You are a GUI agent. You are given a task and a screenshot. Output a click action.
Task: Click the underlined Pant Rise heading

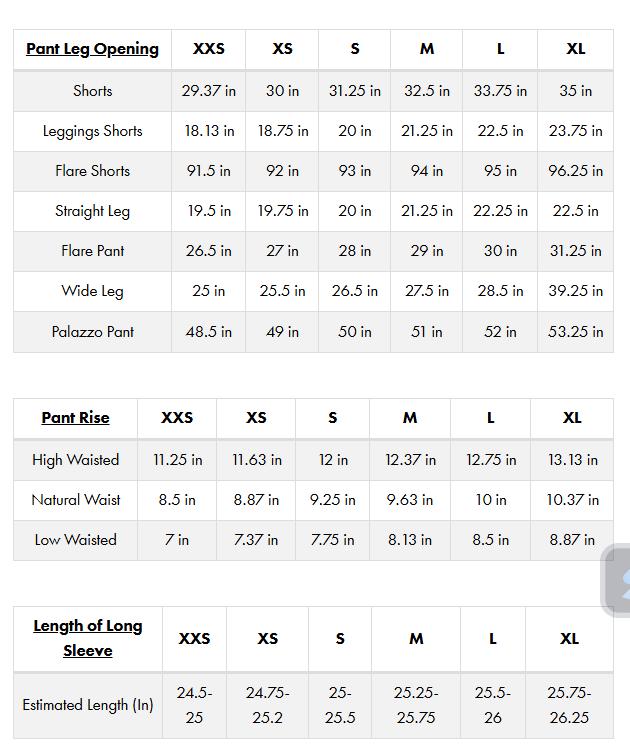coord(75,418)
